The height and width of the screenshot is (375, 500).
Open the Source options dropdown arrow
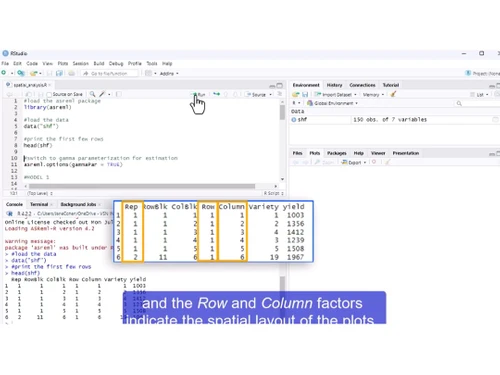[x=271, y=95]
